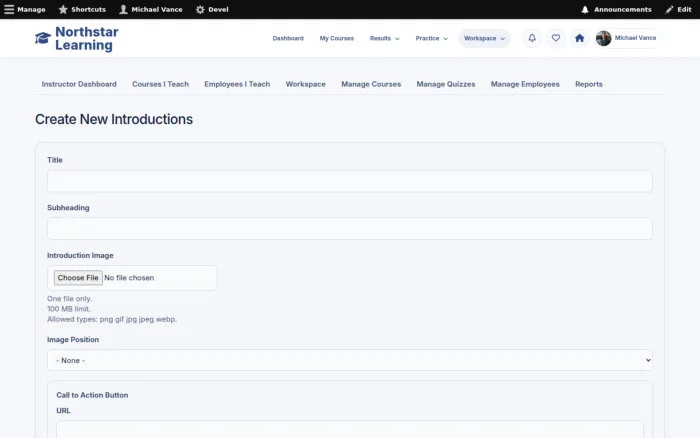The height and width of the screenshot is (438, 700).
Task: Click the Northstar Learning graduation cap logo
Action: pos(43,38)
